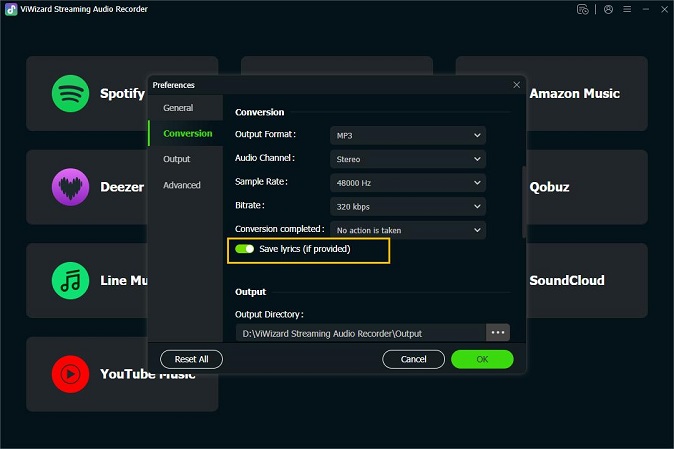Image resolution: width=674 pixels, height=449 pixels.
Task: Click the Cancel button
Action: click(x=414, y=359)
